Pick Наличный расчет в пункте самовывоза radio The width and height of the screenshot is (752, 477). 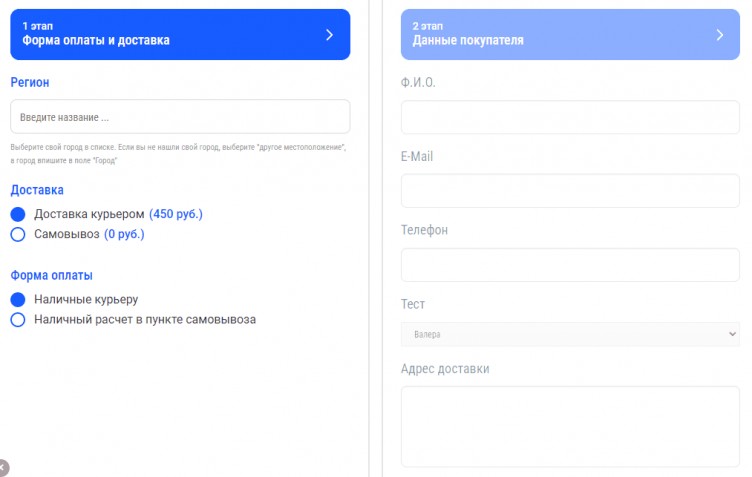click(x=18, y=320)
